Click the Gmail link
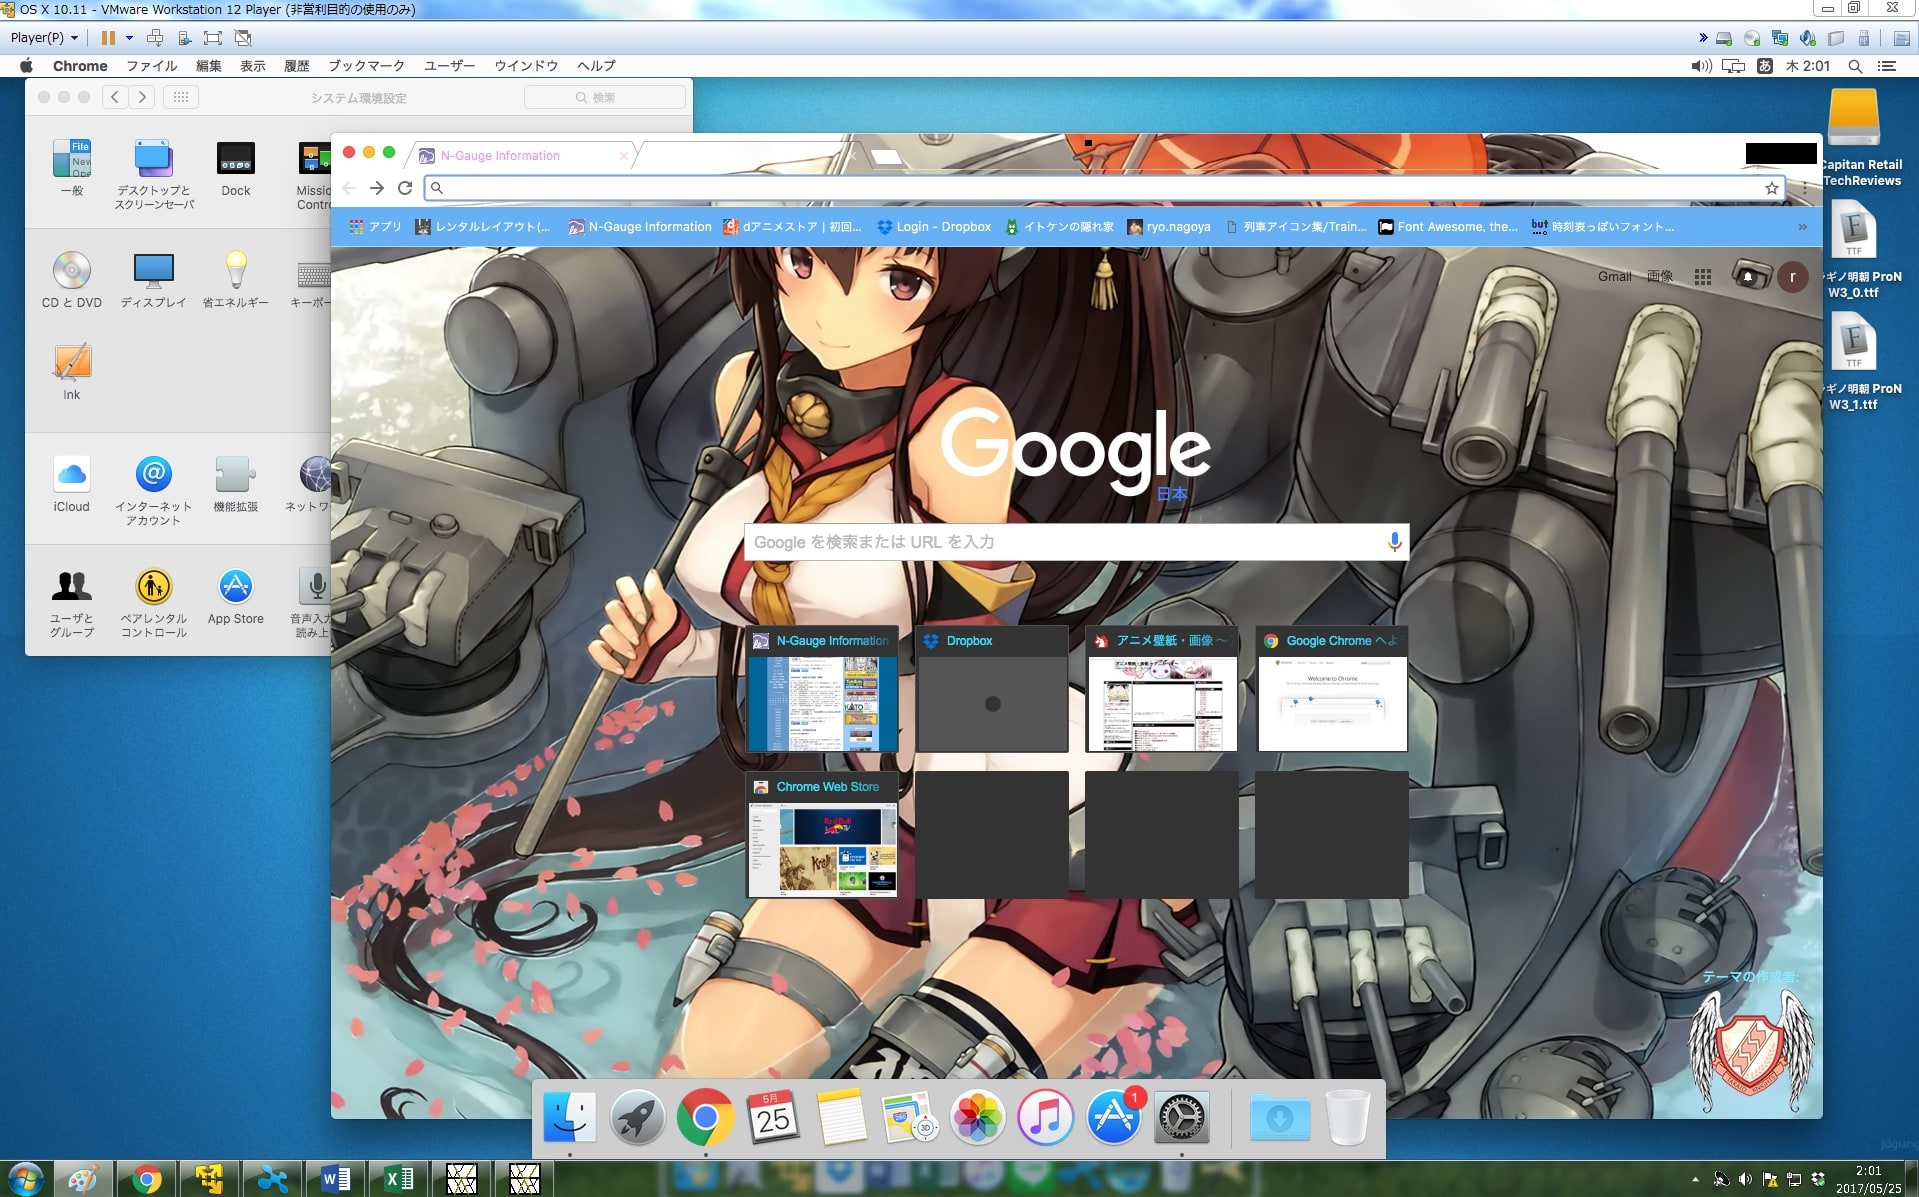This screenshot has width=1919, height=1197. [x=1614, y=277]
